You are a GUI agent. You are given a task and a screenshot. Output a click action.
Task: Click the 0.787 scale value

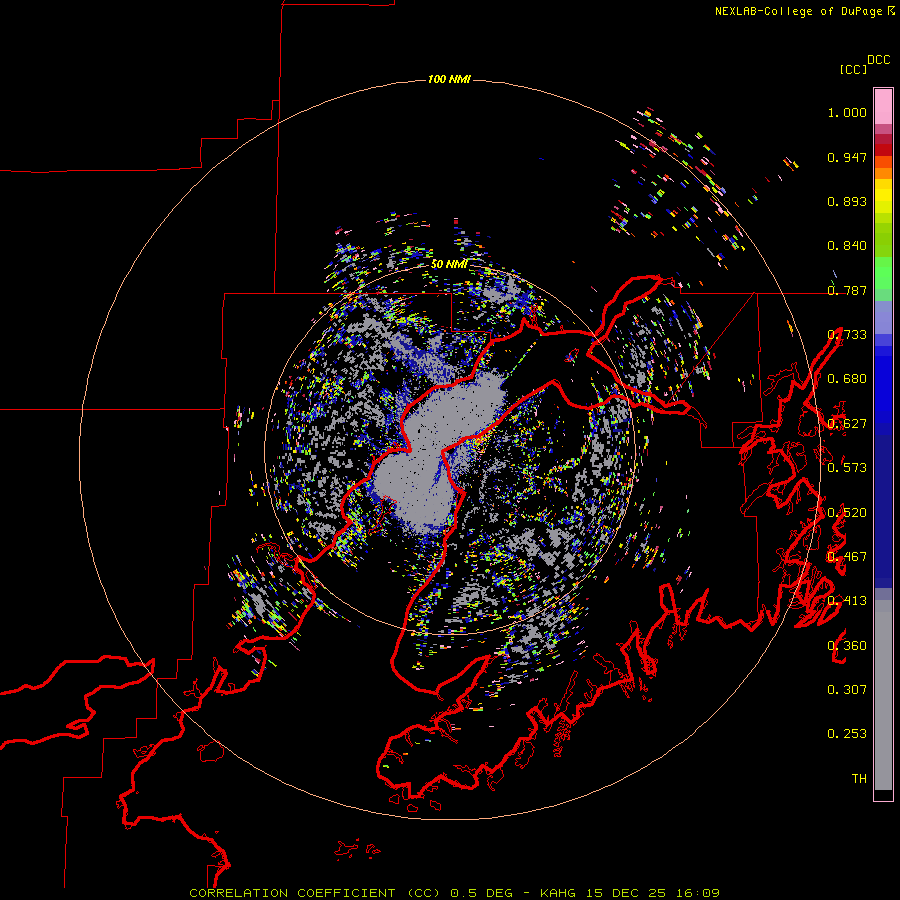click(847, 290)
